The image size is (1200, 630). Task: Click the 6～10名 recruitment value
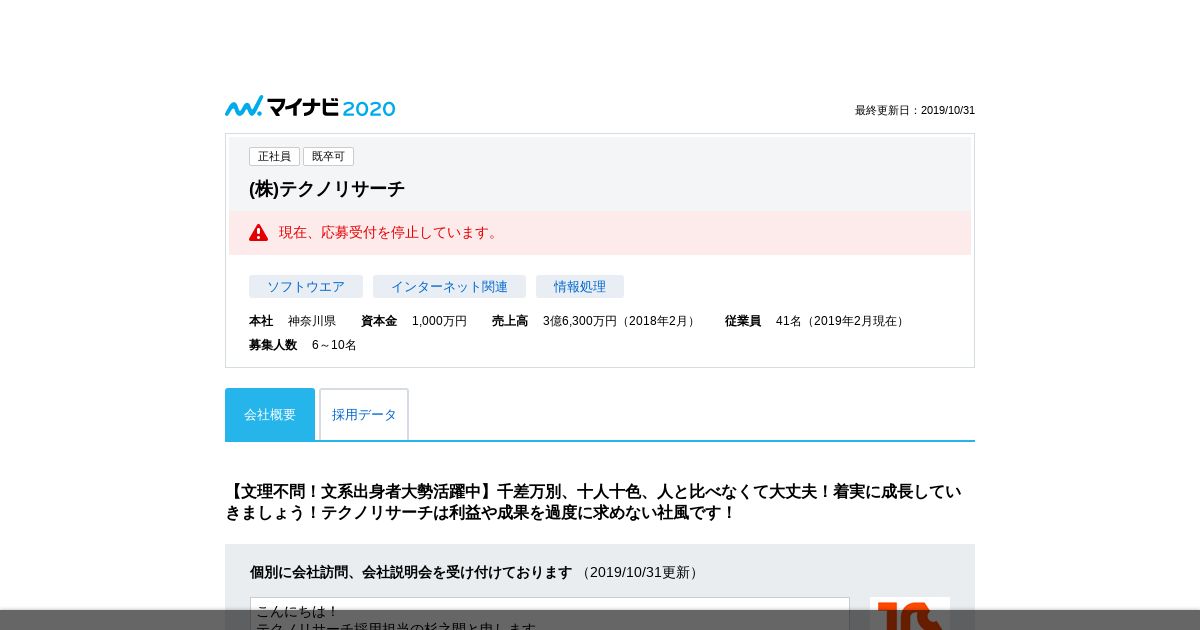[x=334, y=345]
